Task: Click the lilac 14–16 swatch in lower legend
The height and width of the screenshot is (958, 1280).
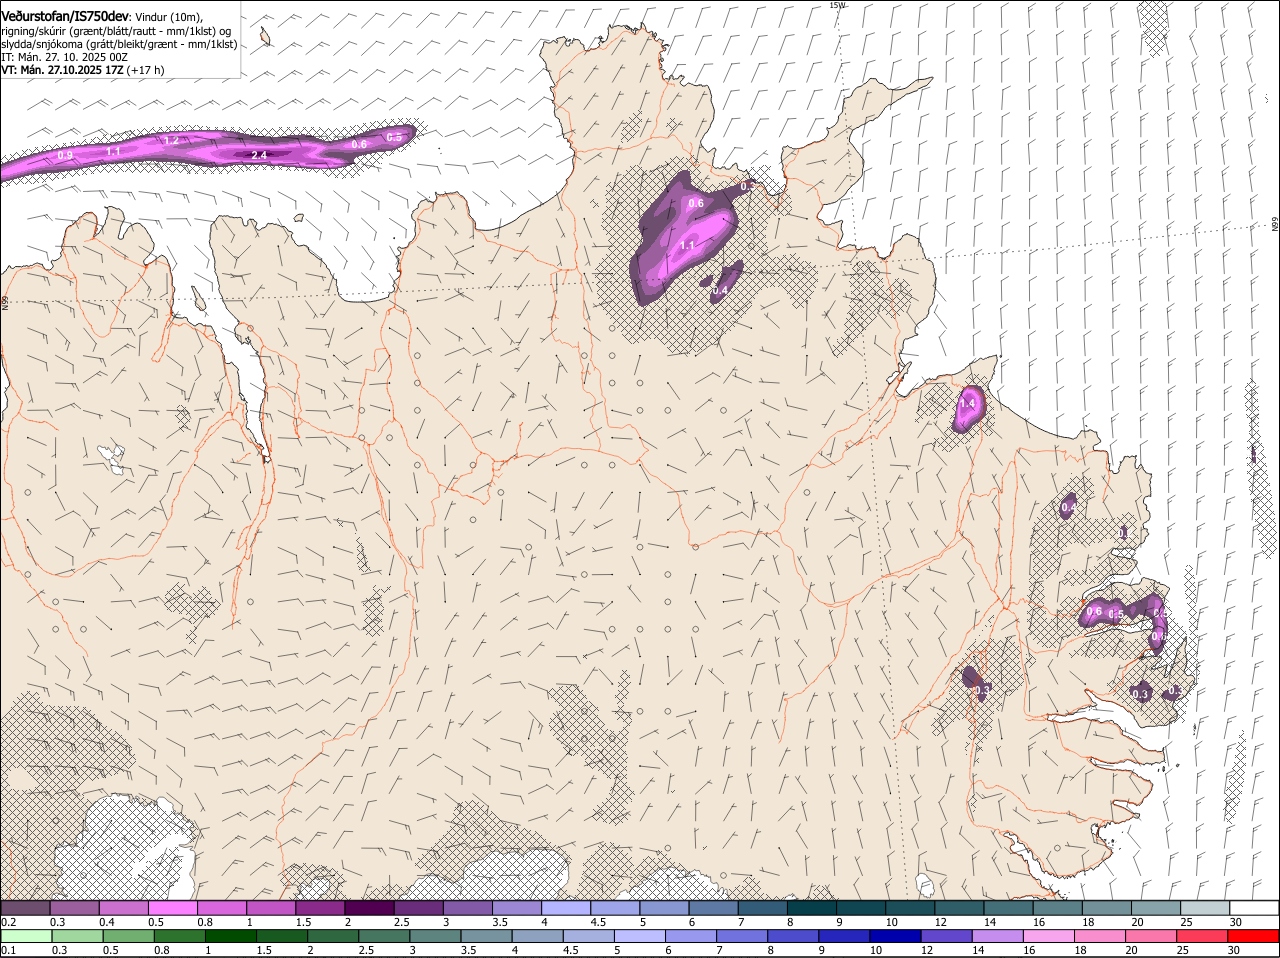Action: 997,936
